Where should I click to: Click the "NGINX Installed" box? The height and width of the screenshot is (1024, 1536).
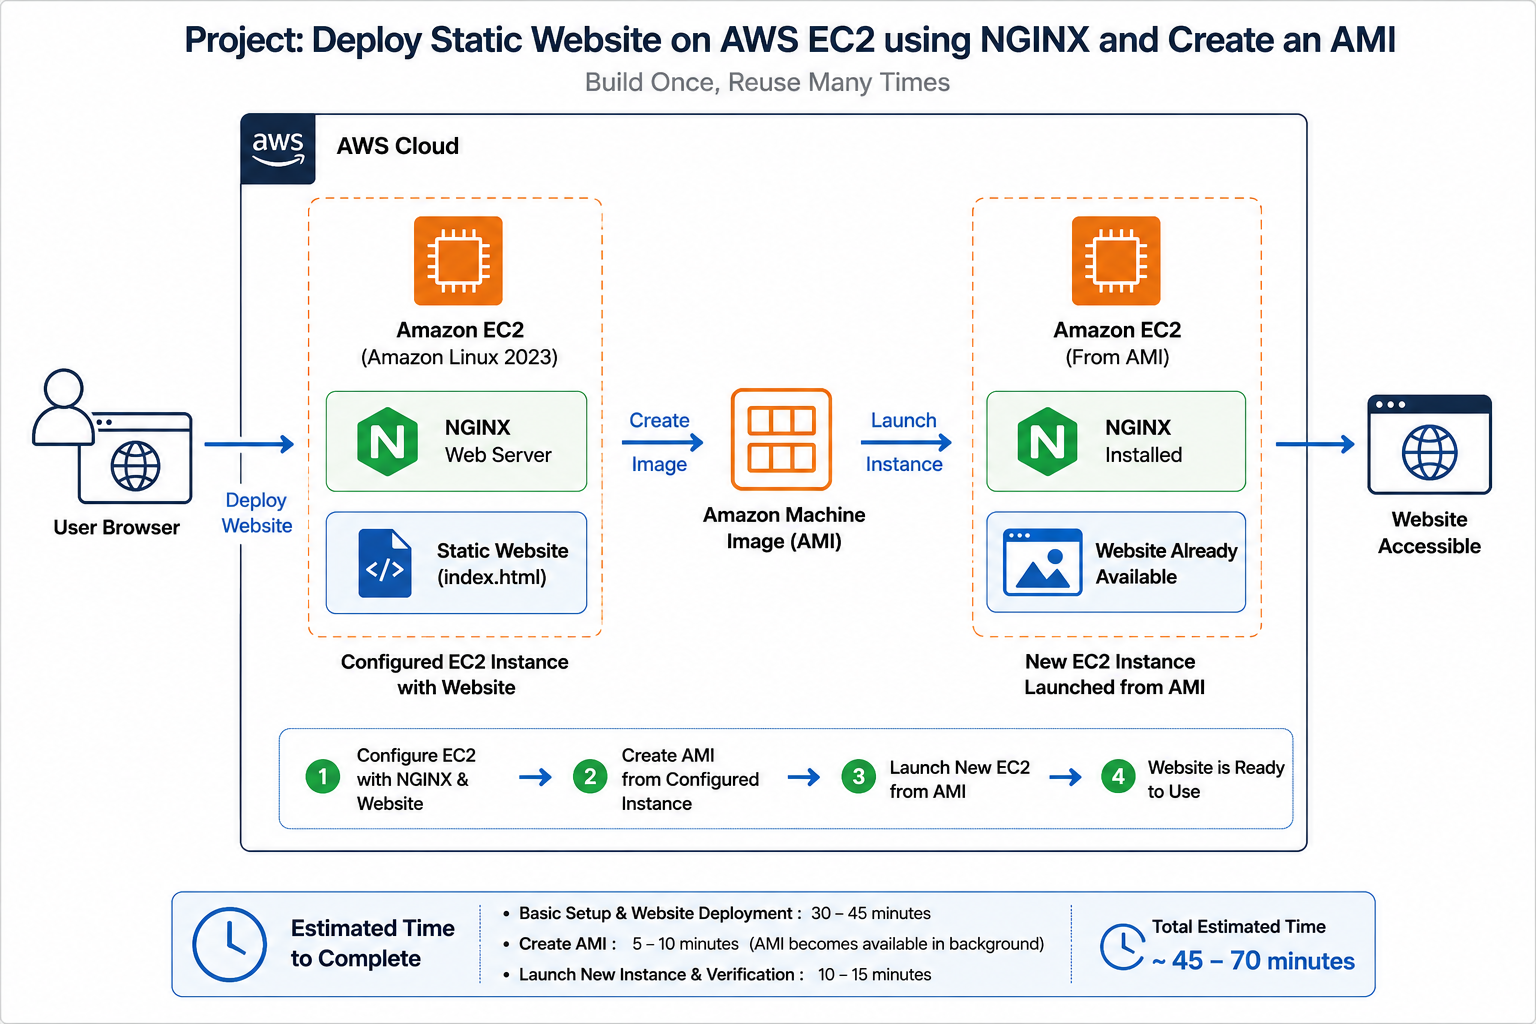tap(1116, 441)
